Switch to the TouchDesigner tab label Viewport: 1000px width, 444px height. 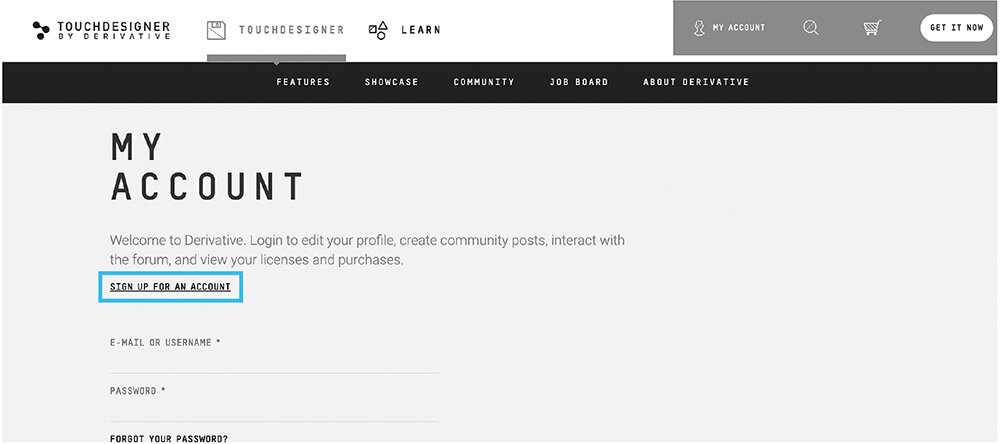(x=291, y=30)
